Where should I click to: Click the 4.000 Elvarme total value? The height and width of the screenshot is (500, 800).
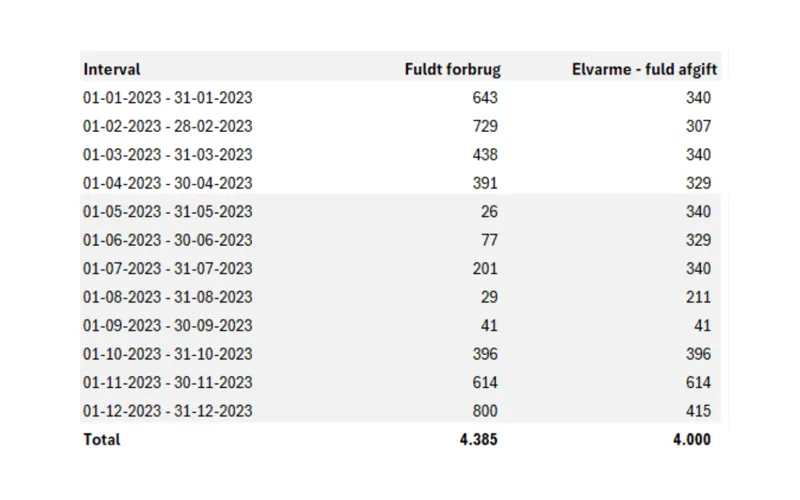tap(690, 440)
